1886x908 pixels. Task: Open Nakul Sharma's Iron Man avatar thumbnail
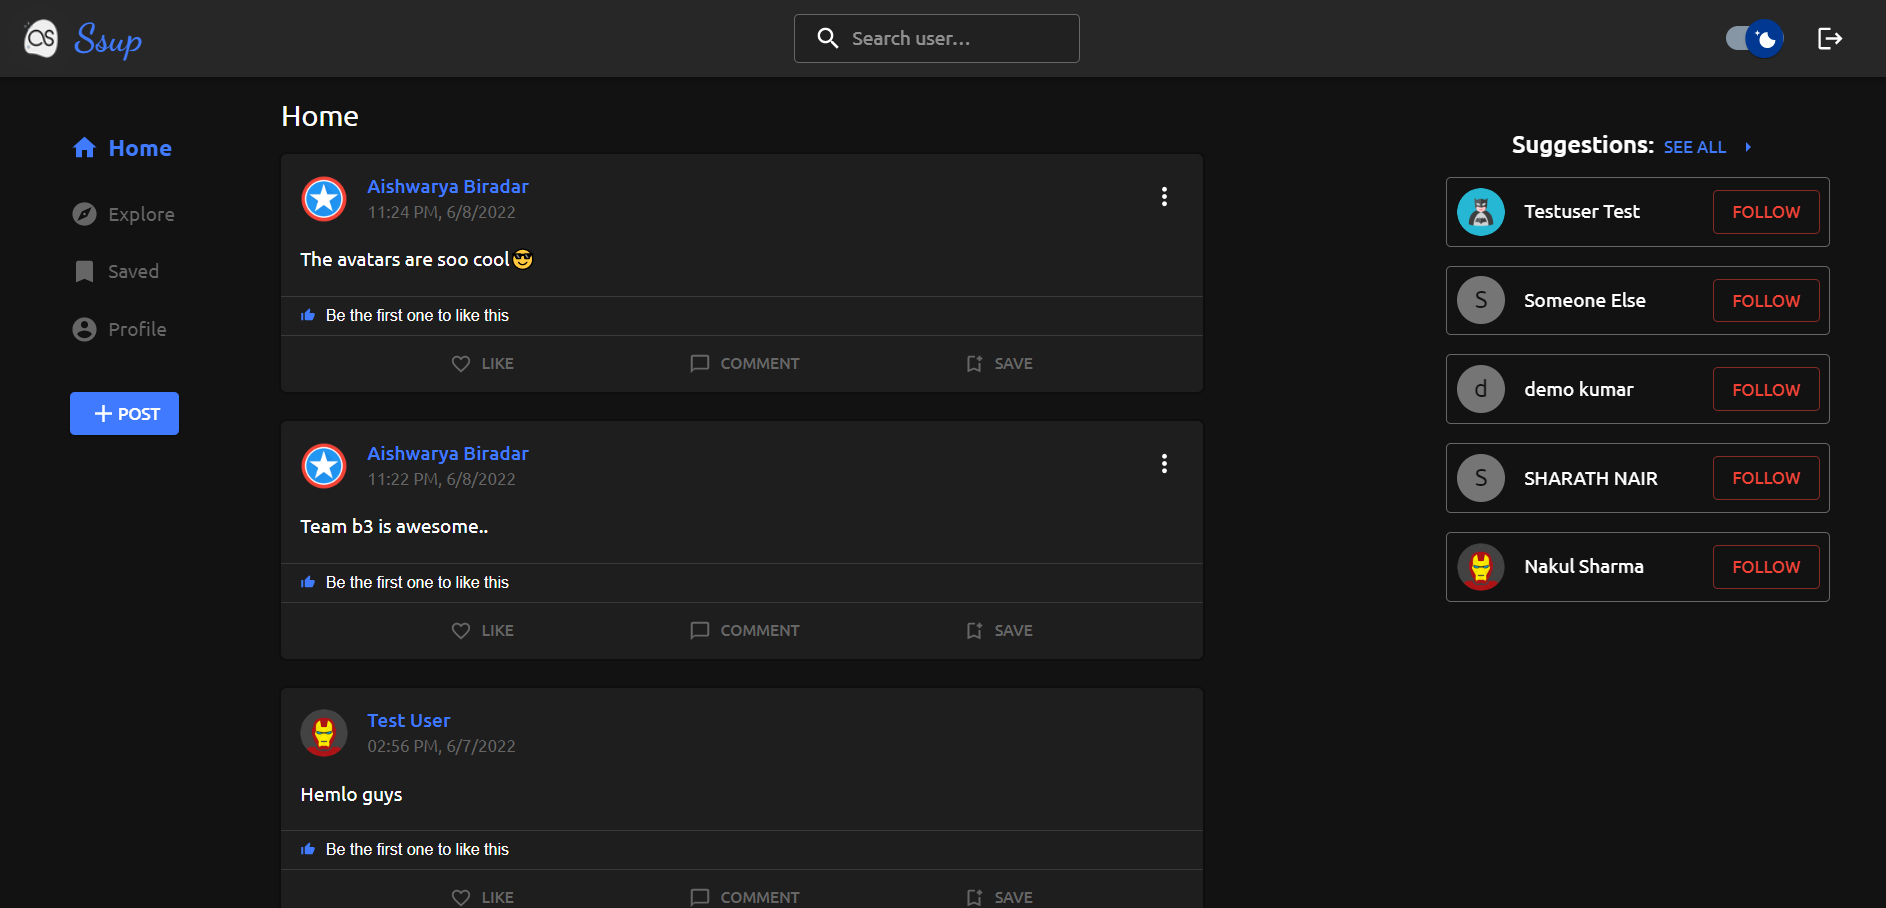coord(1481,567)
